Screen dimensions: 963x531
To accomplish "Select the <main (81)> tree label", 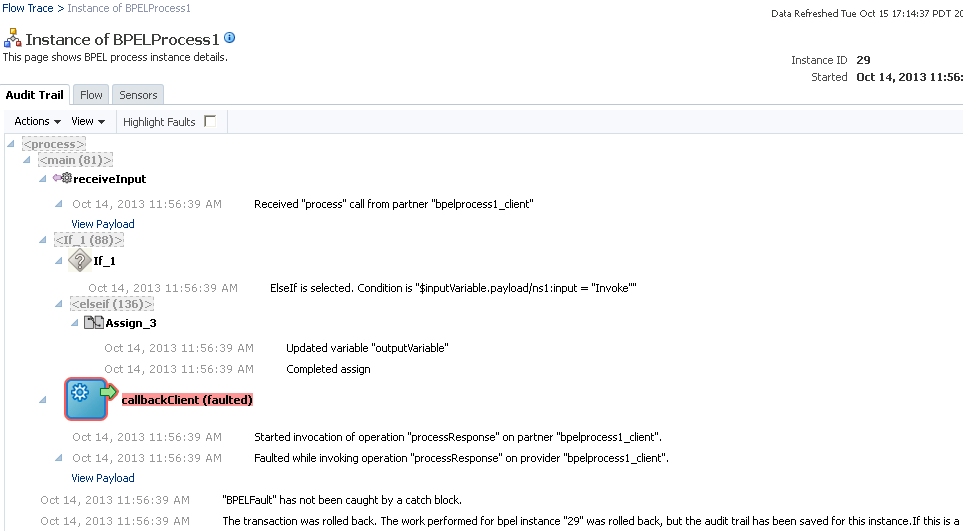I will (75, 160).
